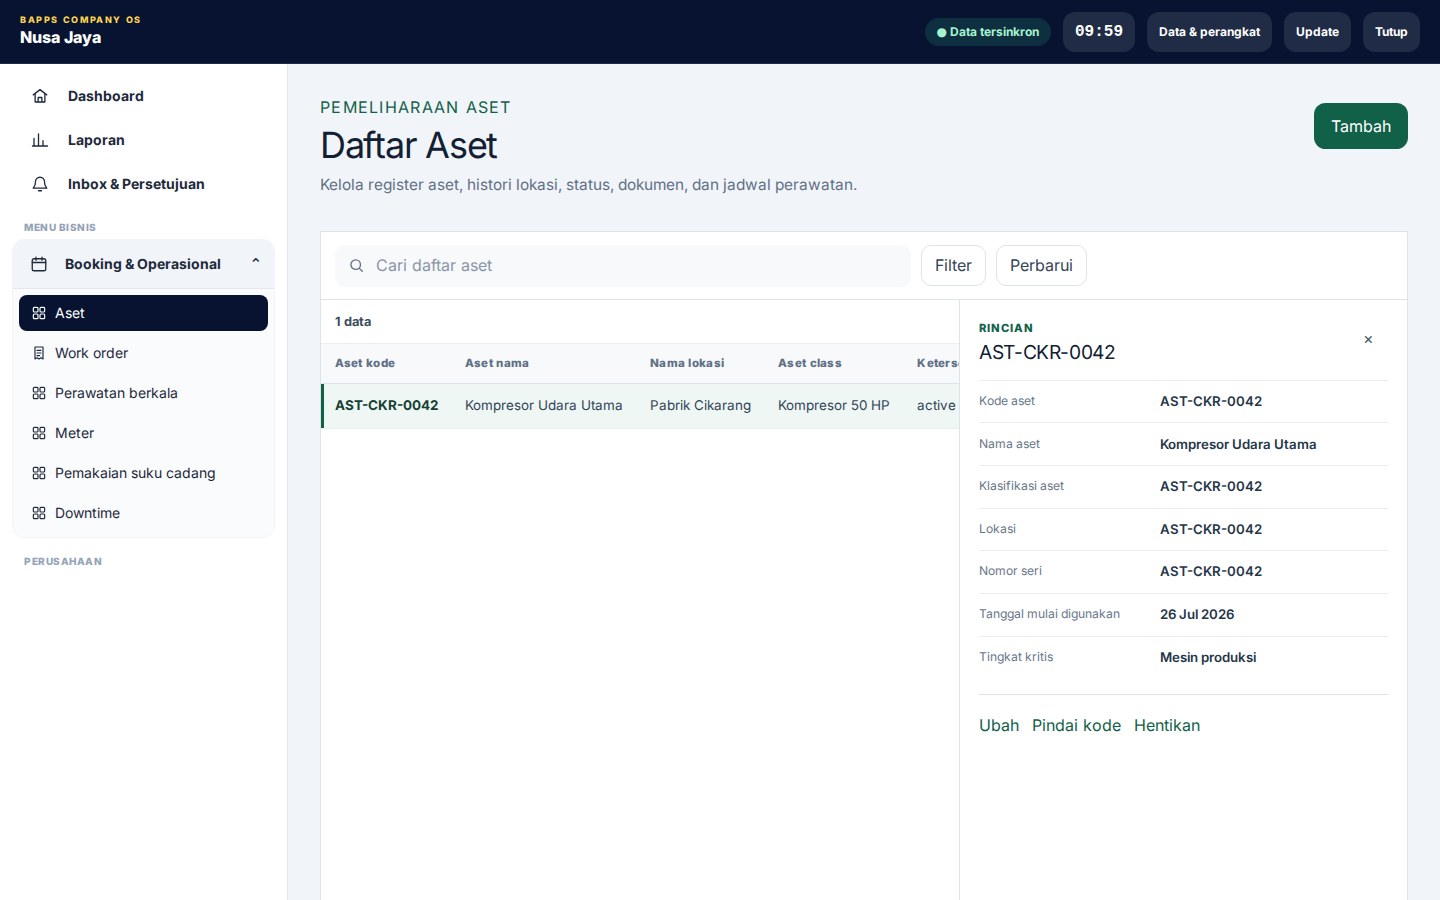Click the 26 Jul 2026 date value
The height and width of the screenshot is (900, 1440).
pyautogui.click(x=1197, y=614)
